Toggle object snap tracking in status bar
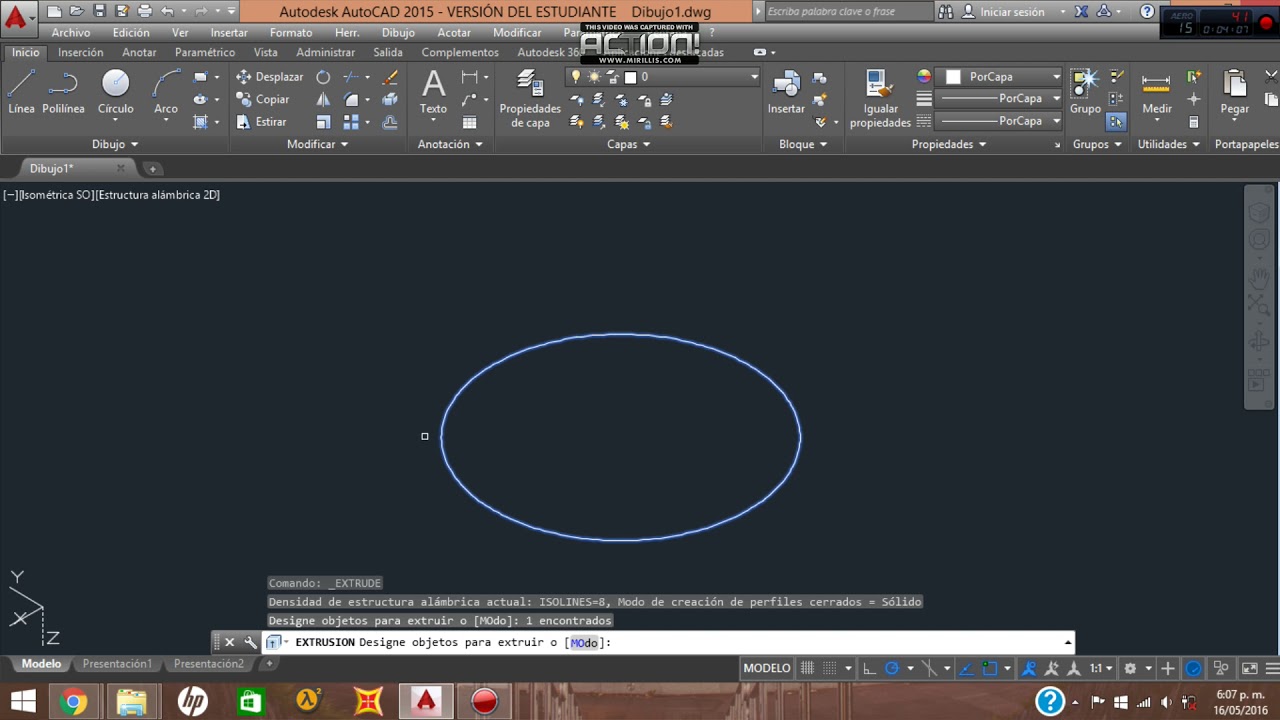The height and width of the screenshot is (720, 1280). pyautogui.click(x=967, y=668)
